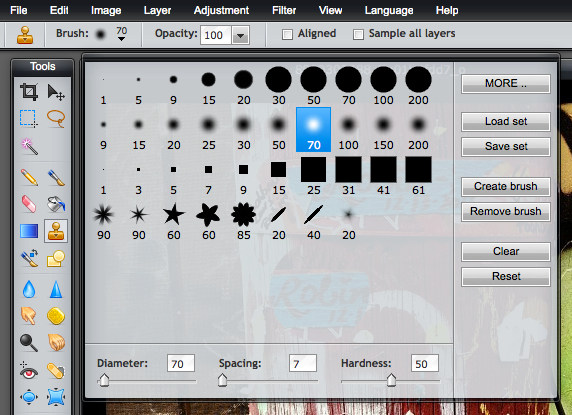Expand the Brush size picker arrow
572x415 pixels.
tap(121, 39)
